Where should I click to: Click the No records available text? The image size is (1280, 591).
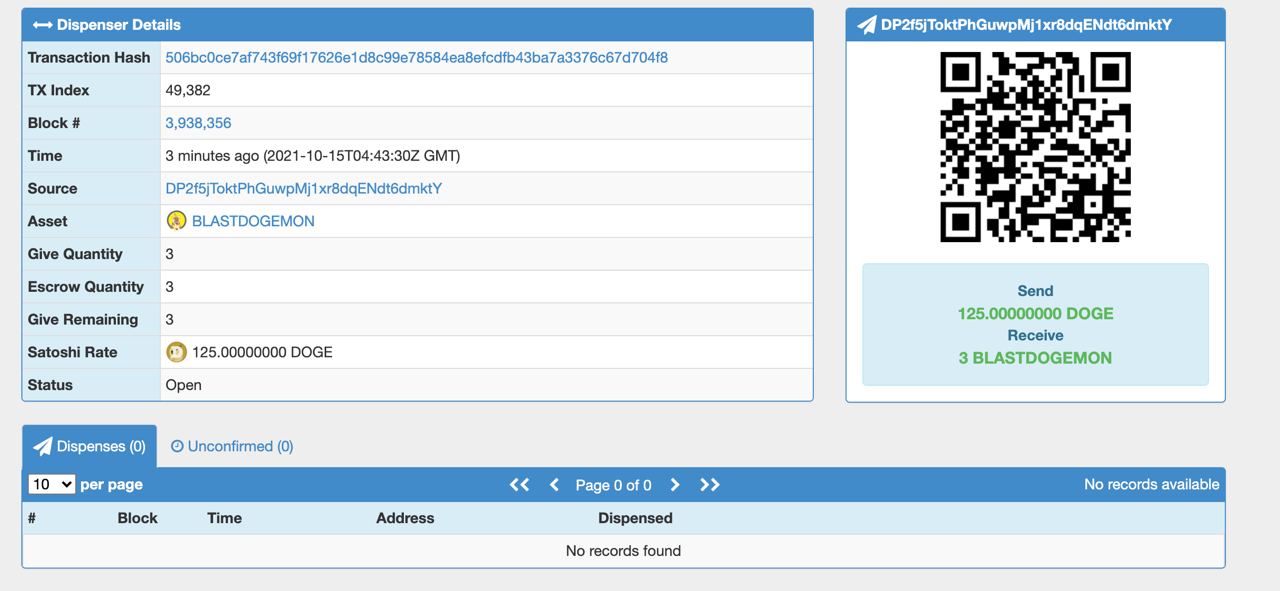1152,484
